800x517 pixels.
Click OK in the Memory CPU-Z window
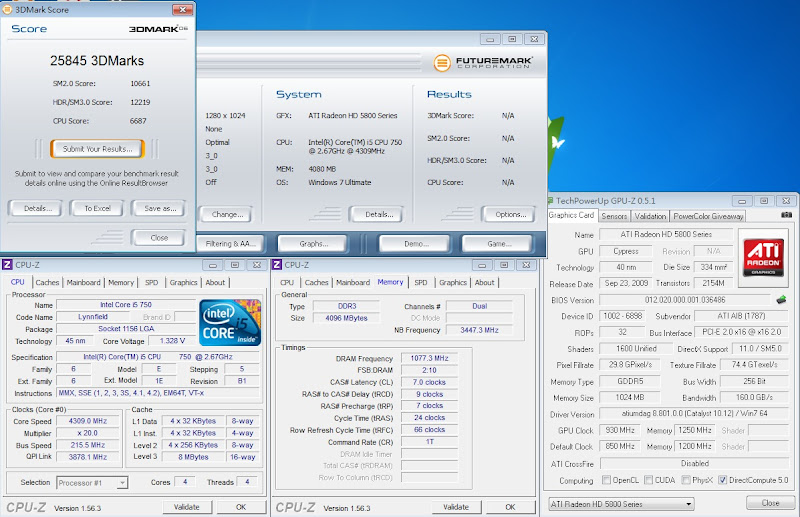[510, 507]
